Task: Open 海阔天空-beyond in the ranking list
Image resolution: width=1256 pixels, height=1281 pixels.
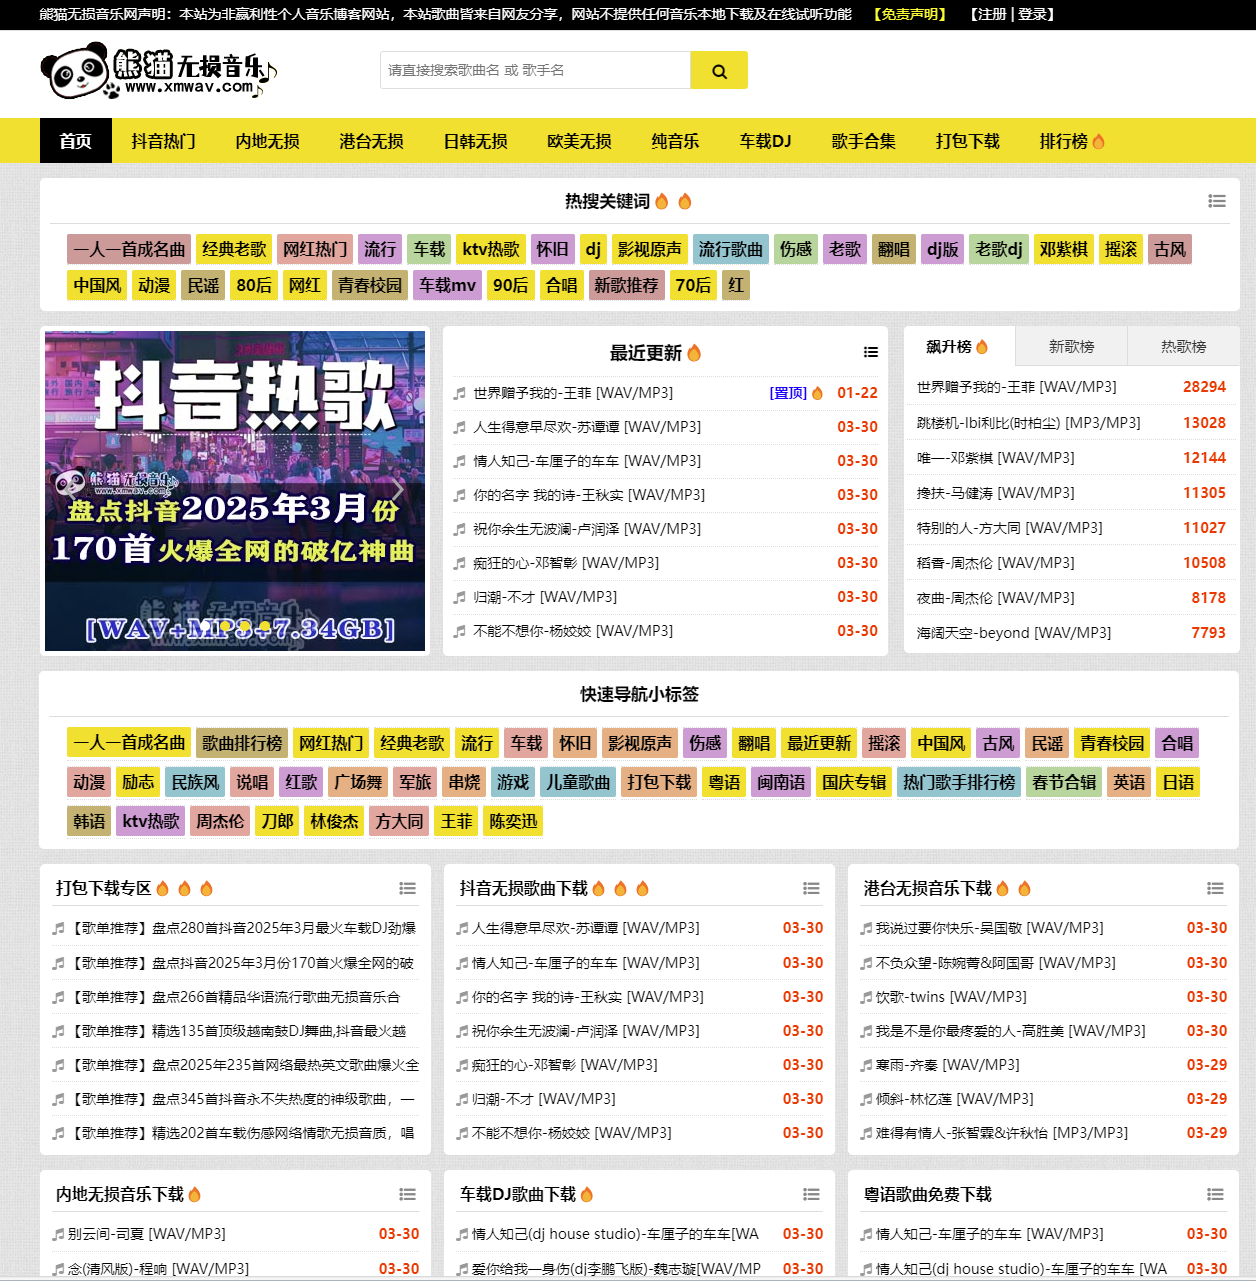Action: click(x=1014, y=633)
